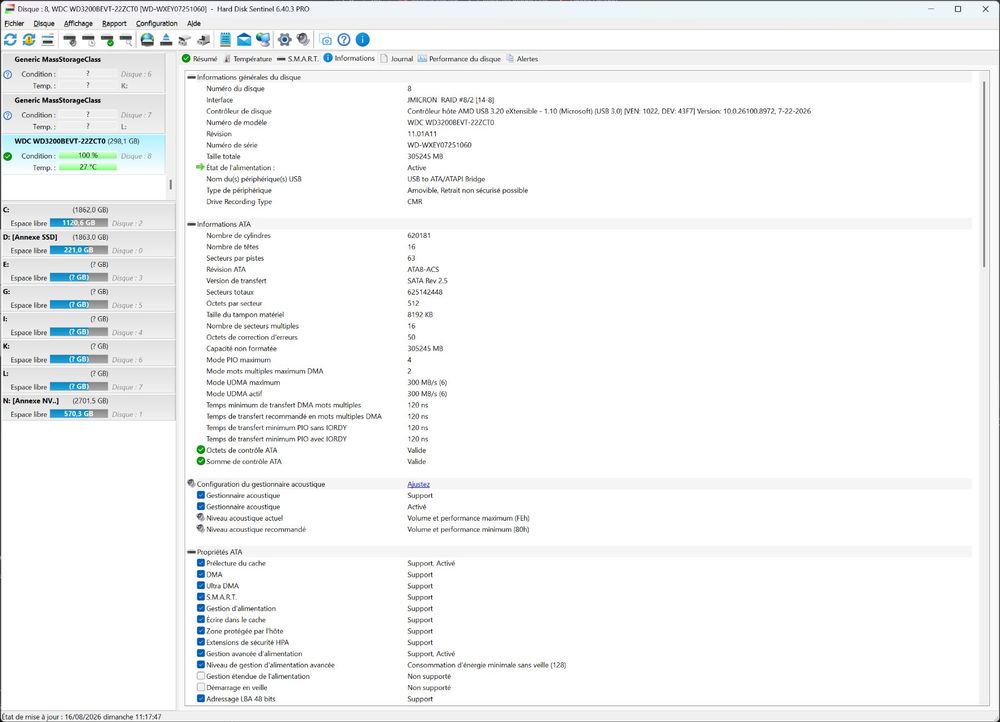Toggle Gestion étendue de l'alimentation checkbox
This screenshot has width=1000, height=722.
pyautogui.click(x=201, y=676)
